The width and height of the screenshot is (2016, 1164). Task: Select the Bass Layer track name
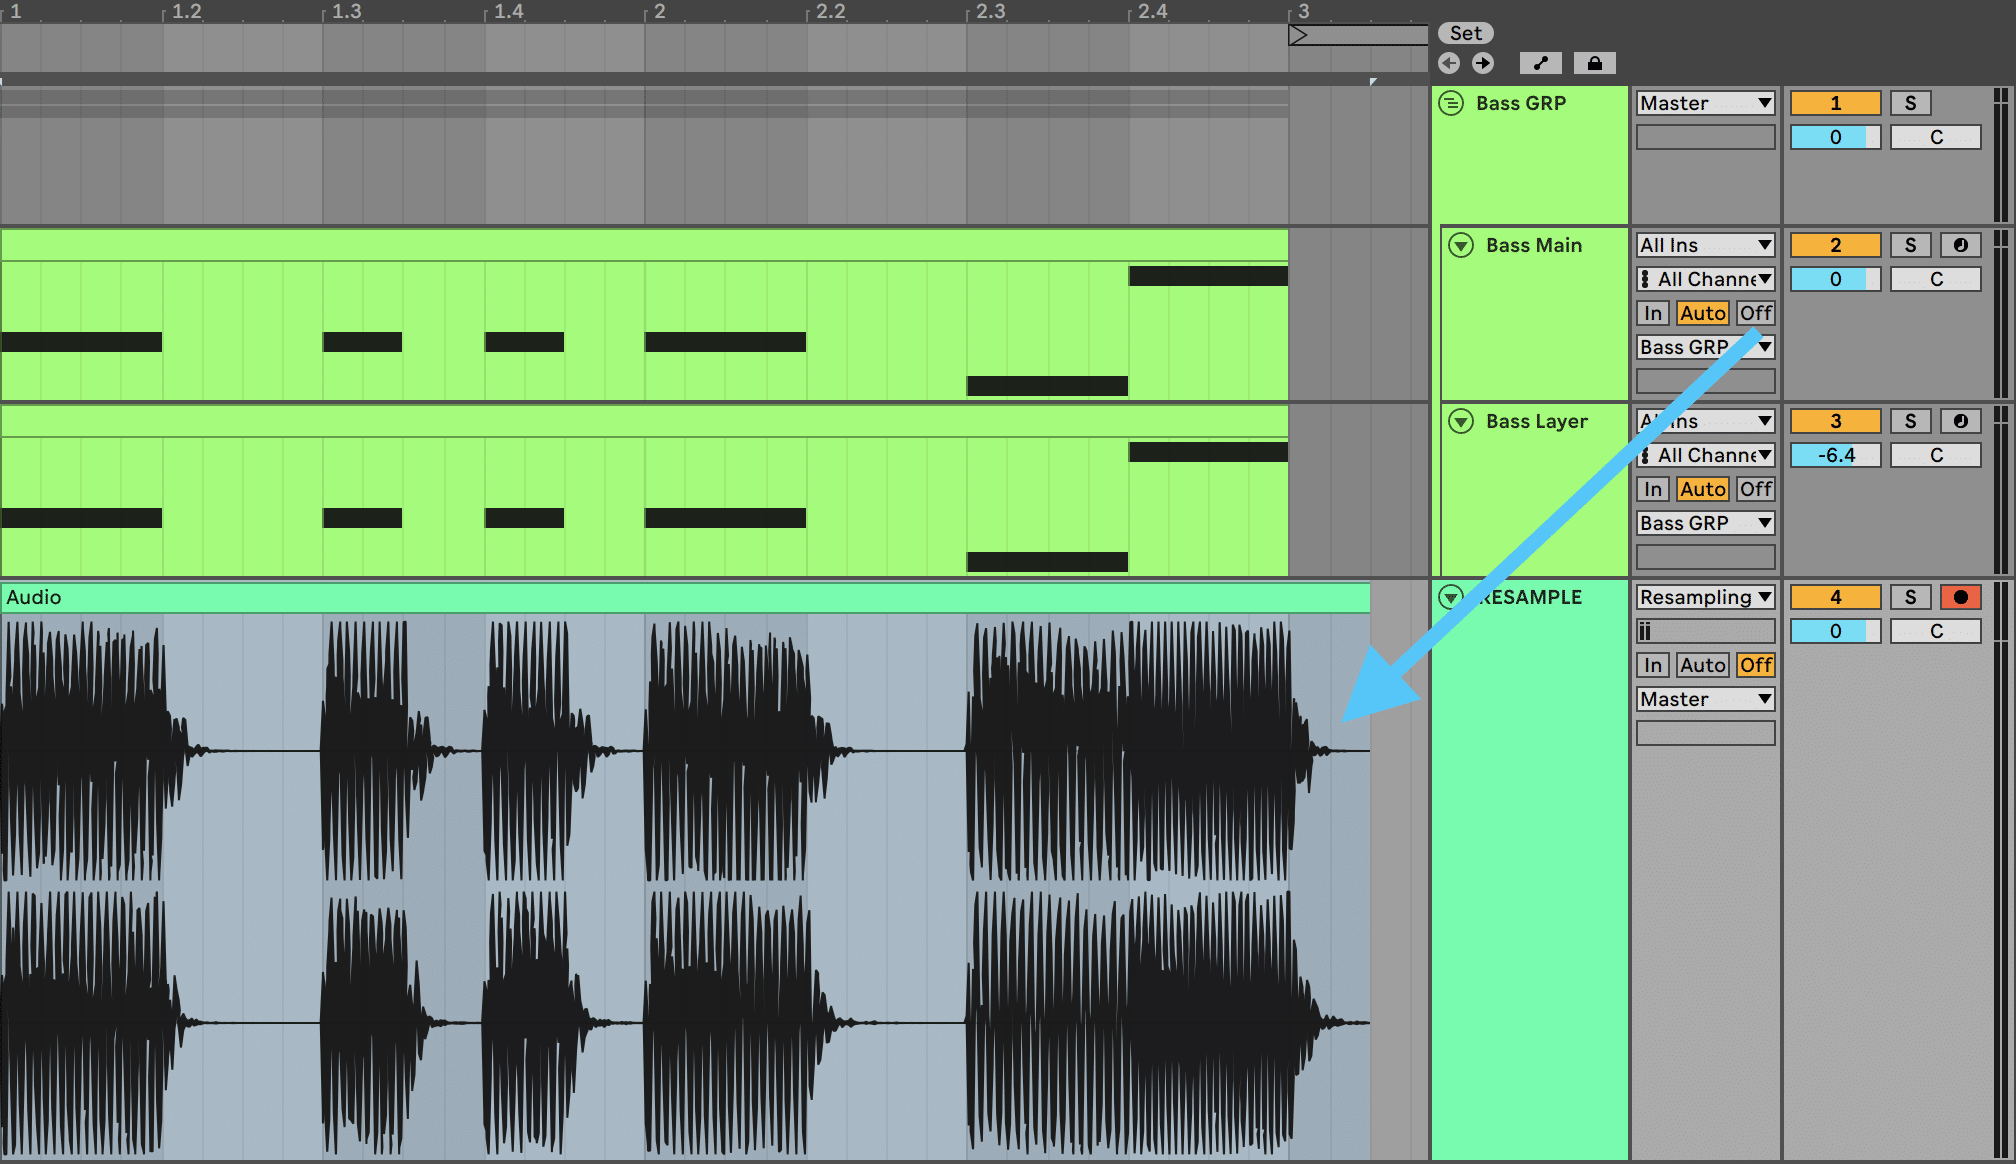[1537, 421]
